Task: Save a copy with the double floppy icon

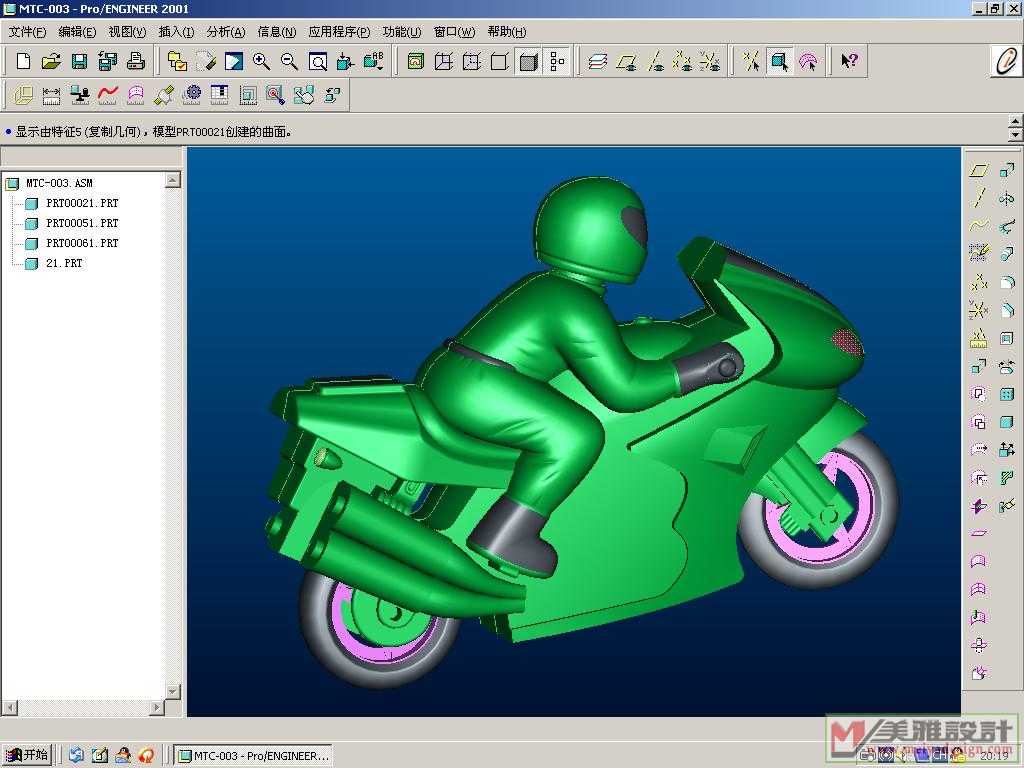Action: tap(107, 61)
